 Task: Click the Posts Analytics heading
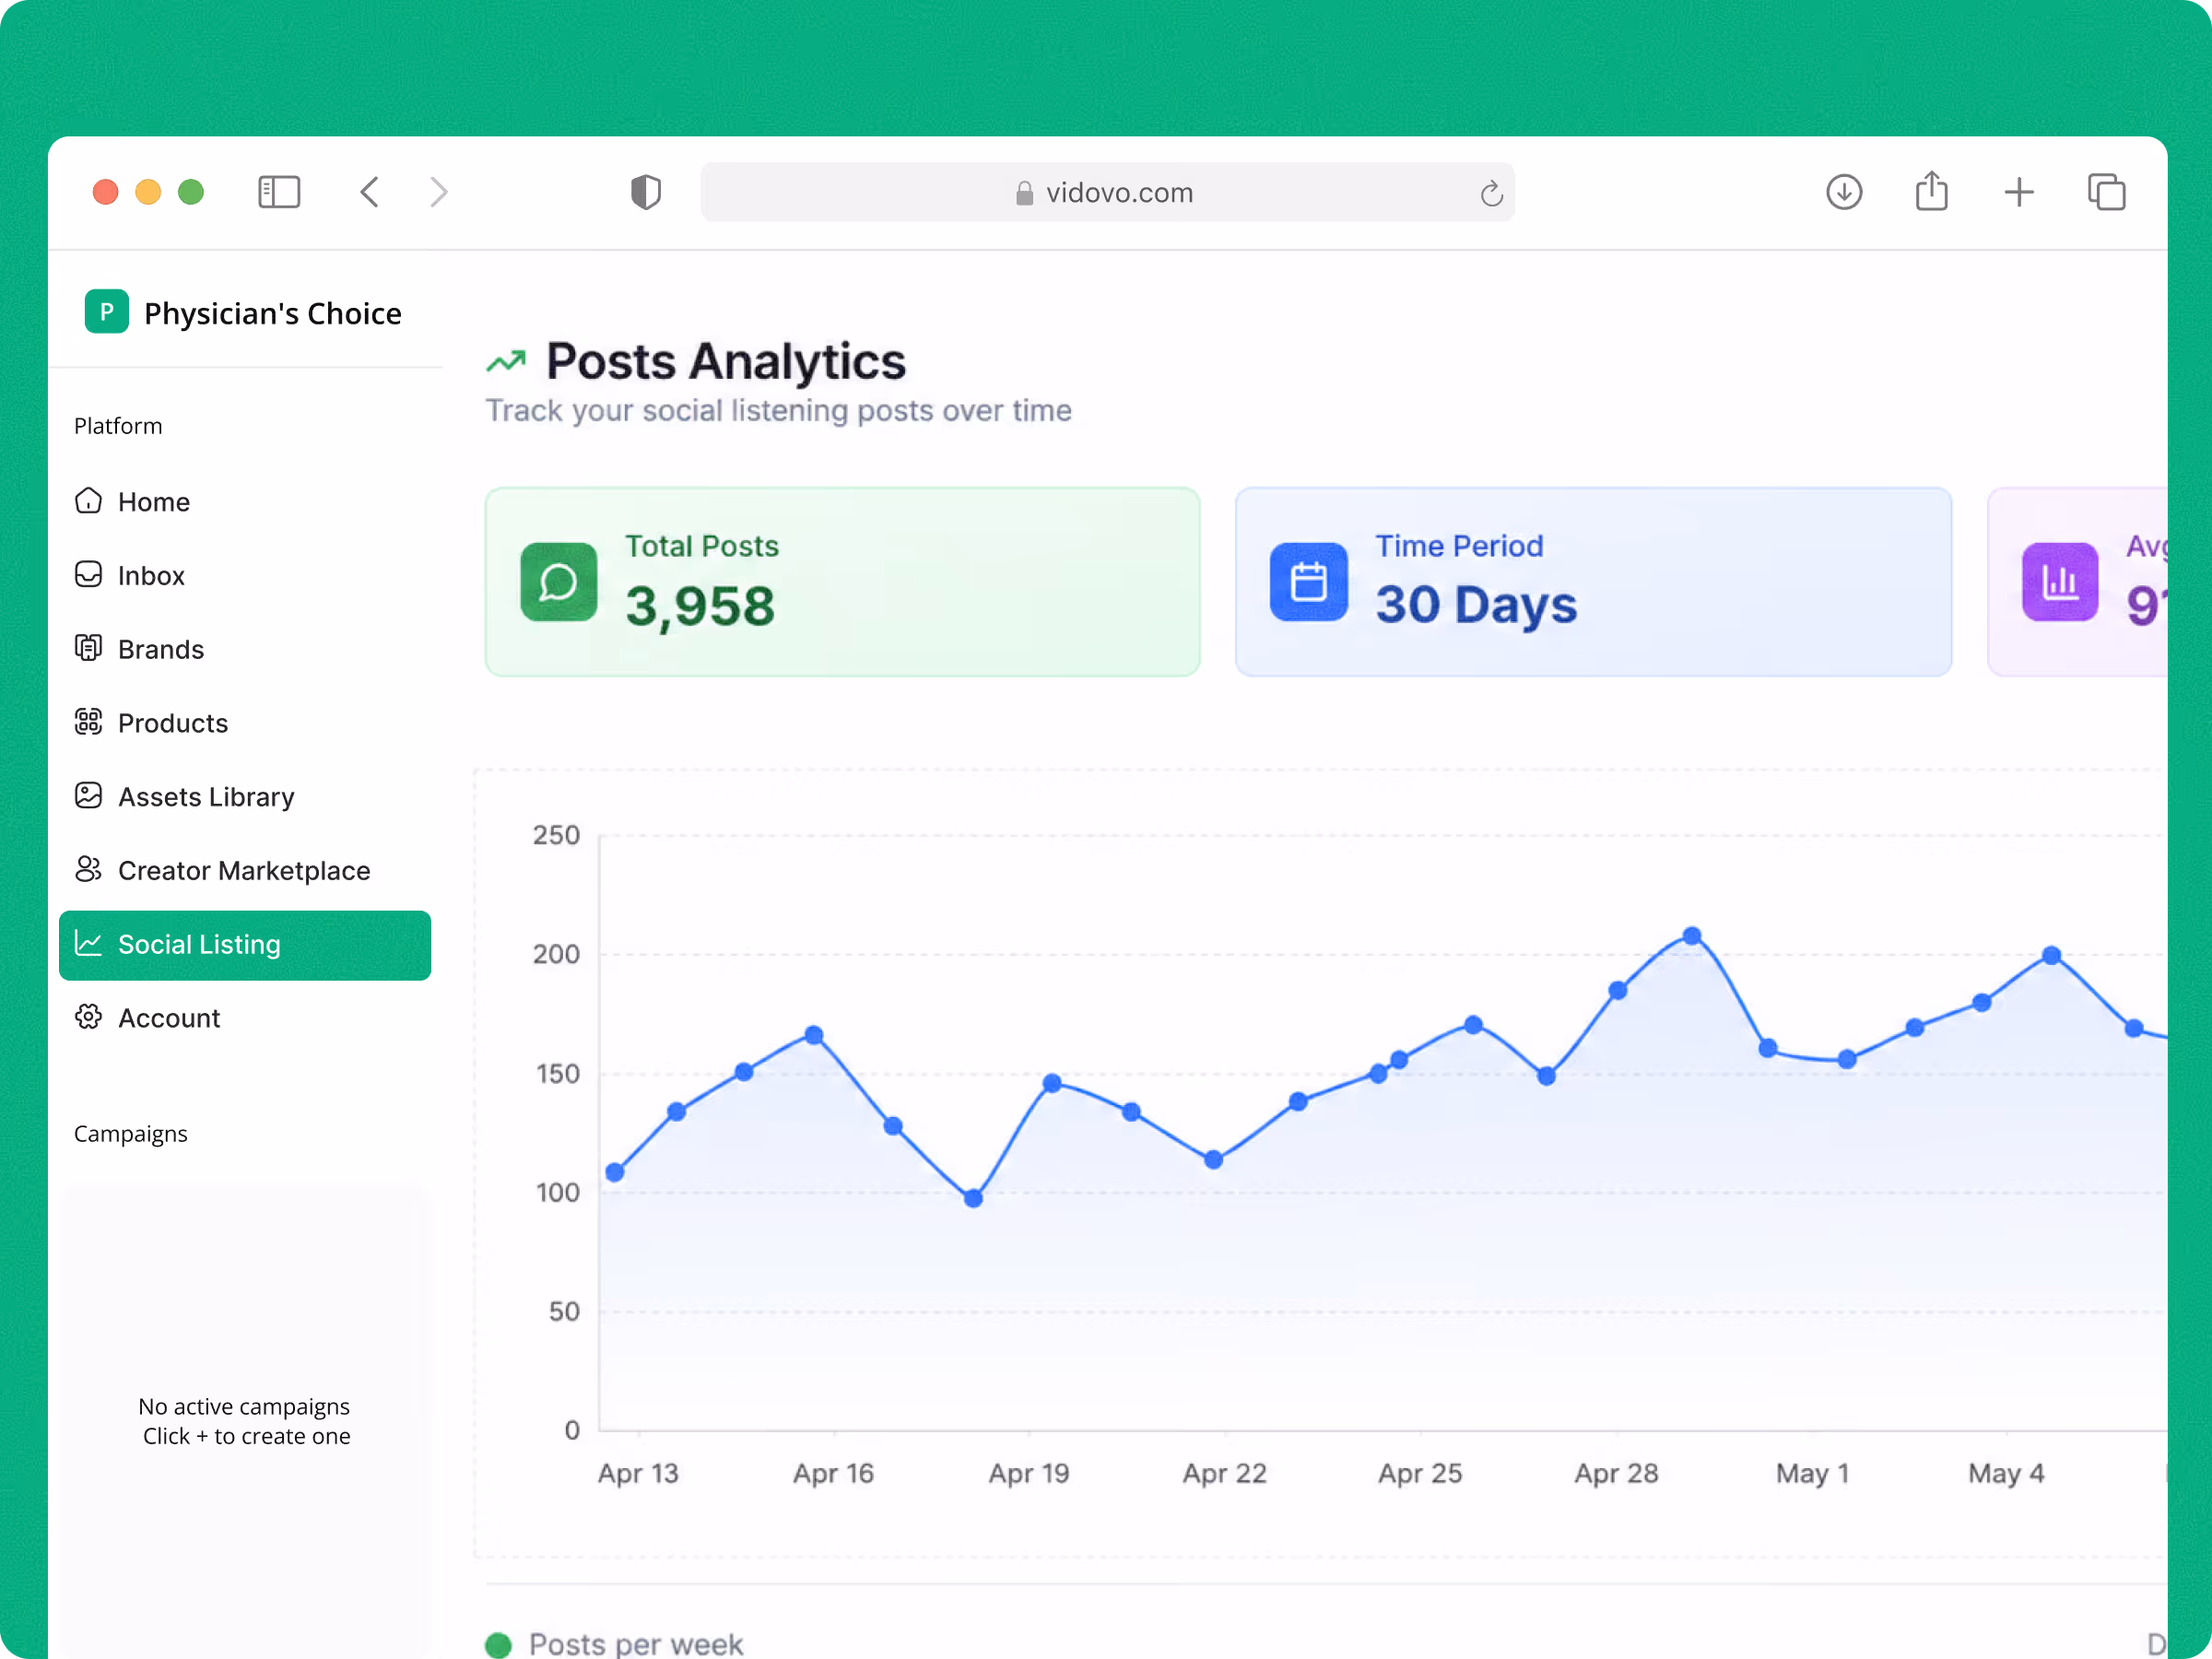(726, 361)
